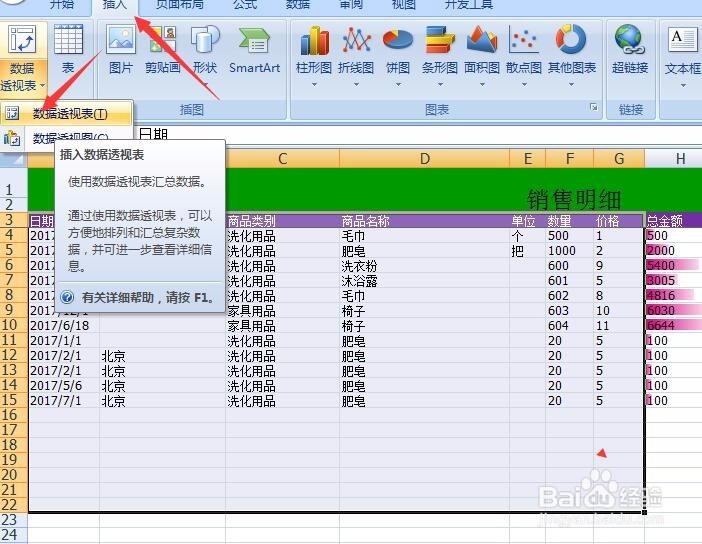Click price cell 11 in row 10

click(619, 326)
